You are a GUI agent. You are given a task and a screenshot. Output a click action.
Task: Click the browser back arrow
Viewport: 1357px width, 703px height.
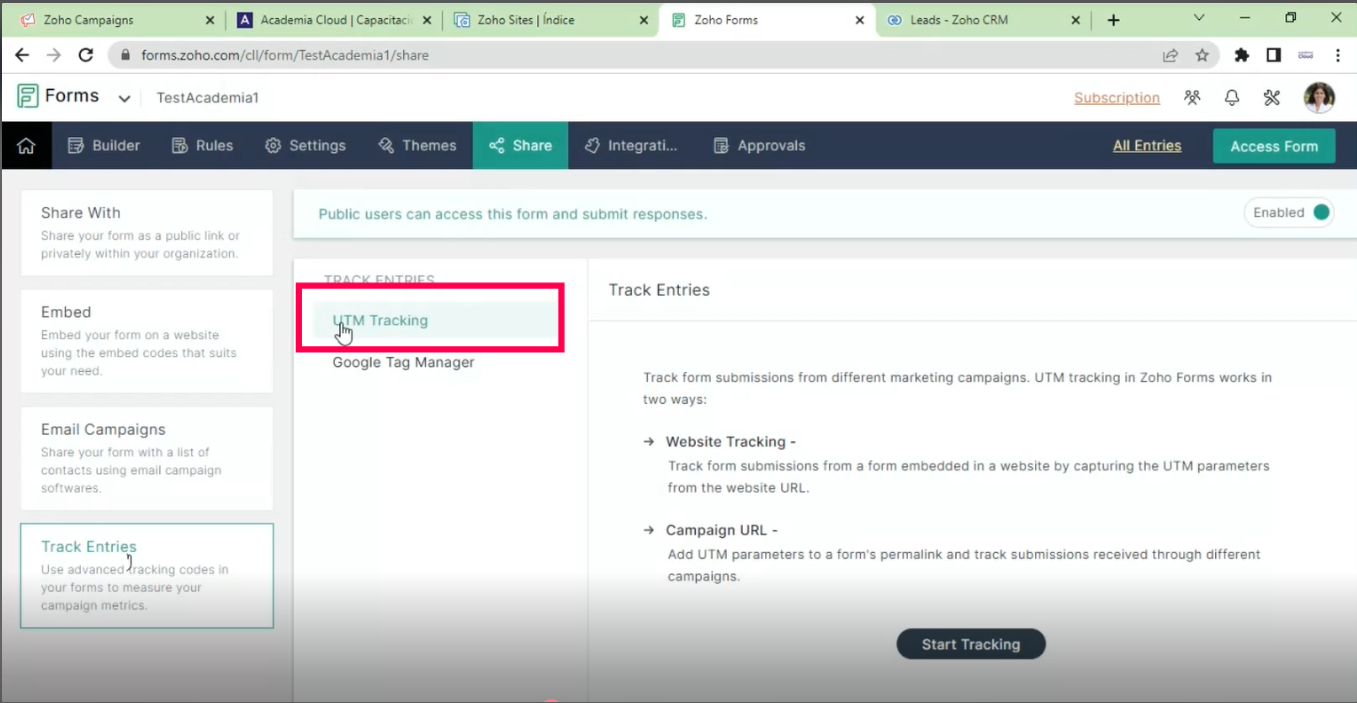point(22,56)
